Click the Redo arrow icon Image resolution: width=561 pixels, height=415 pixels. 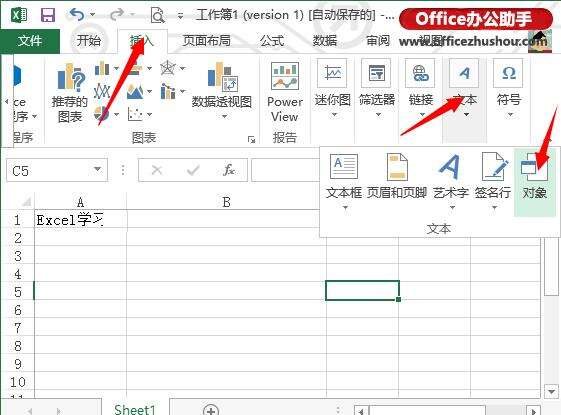coord(117,15)
